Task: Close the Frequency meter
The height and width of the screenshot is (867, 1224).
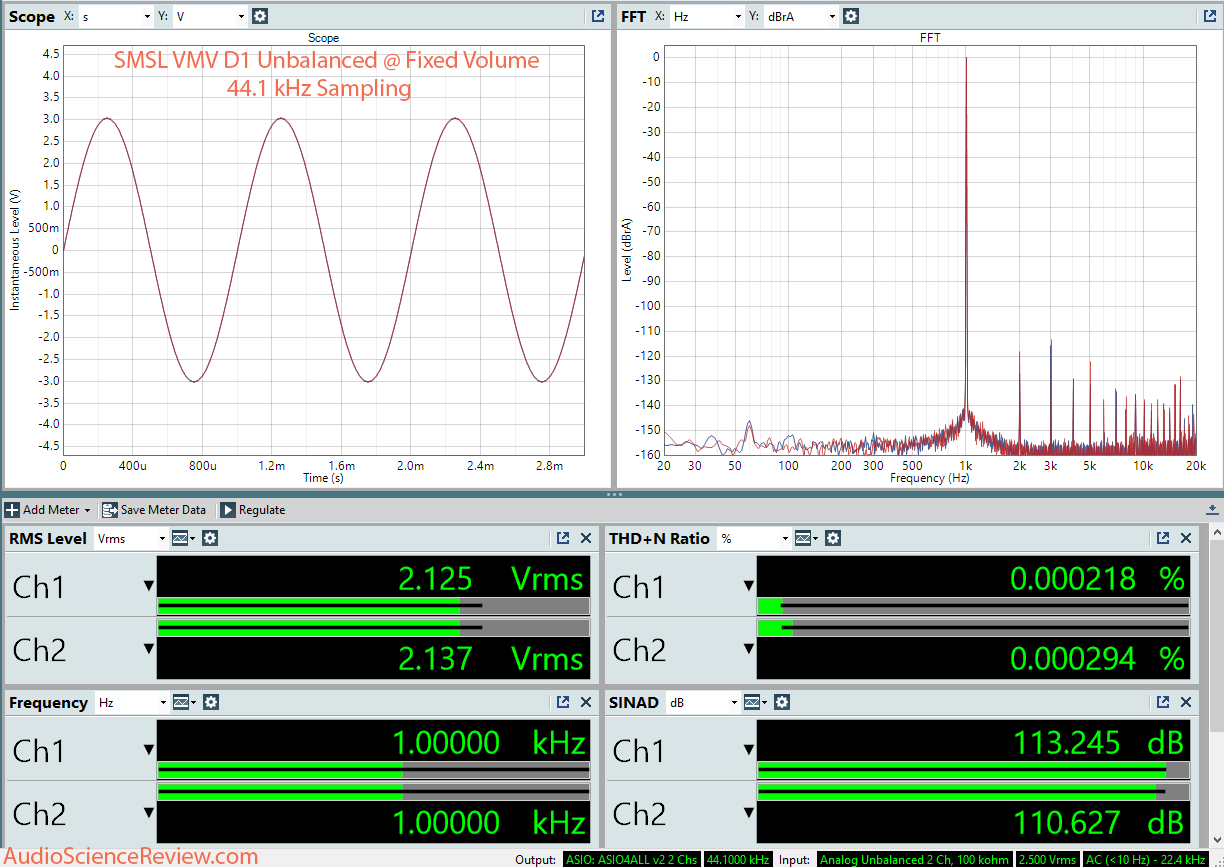Action: click(587, 702)
